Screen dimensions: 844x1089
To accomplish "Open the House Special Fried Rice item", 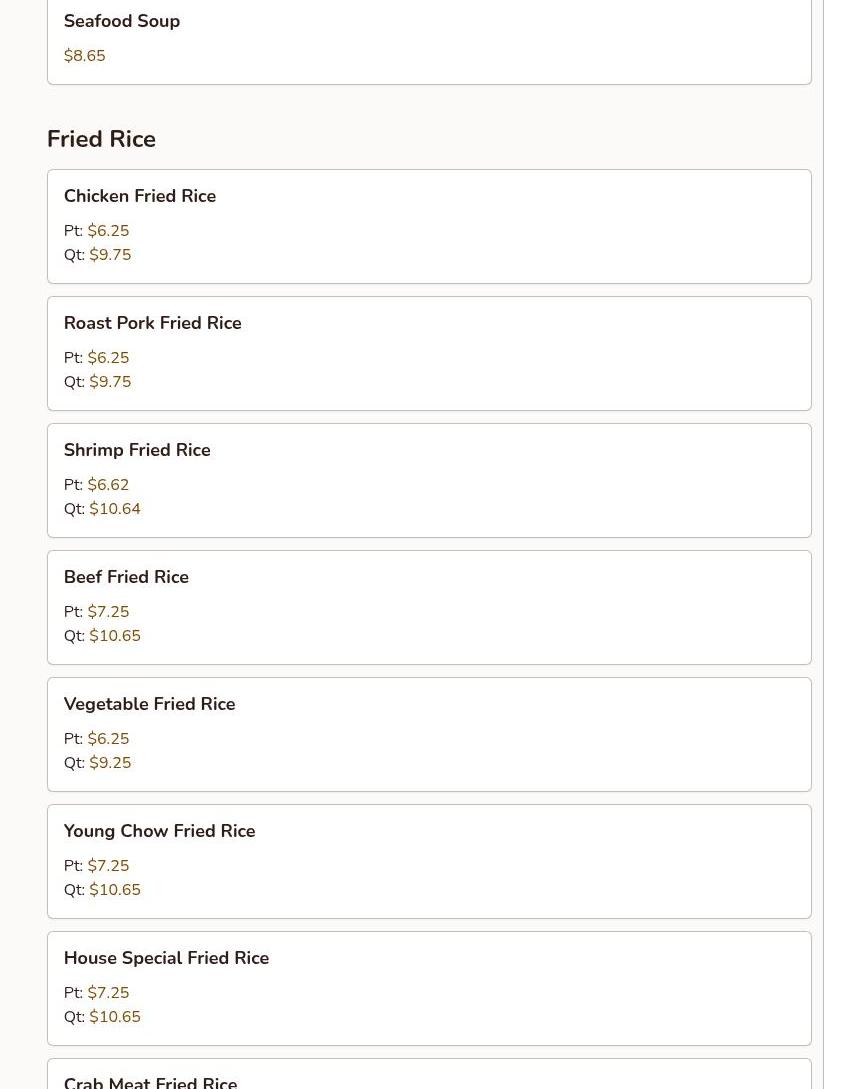I will [x=167, y=959].
